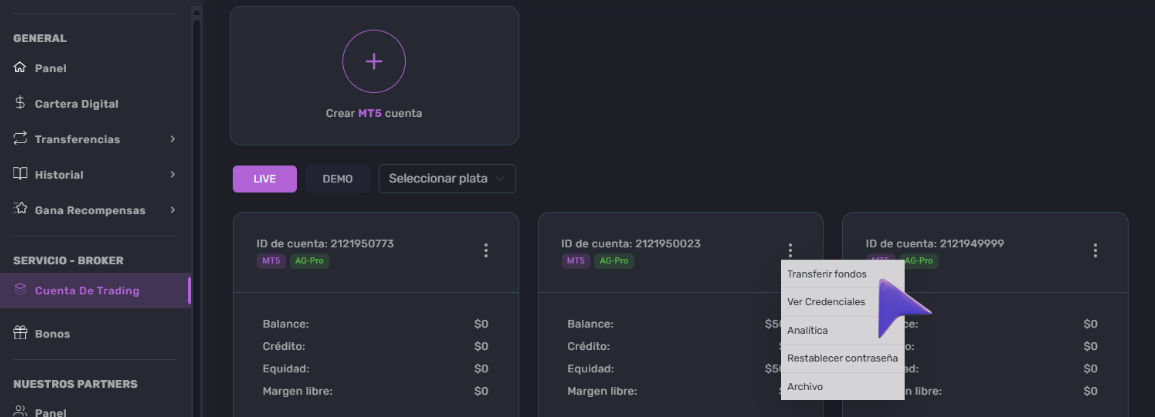Viewport: 1155px width, 417px height.
Task: Switch to LIVE accounts
Action: 264,179
